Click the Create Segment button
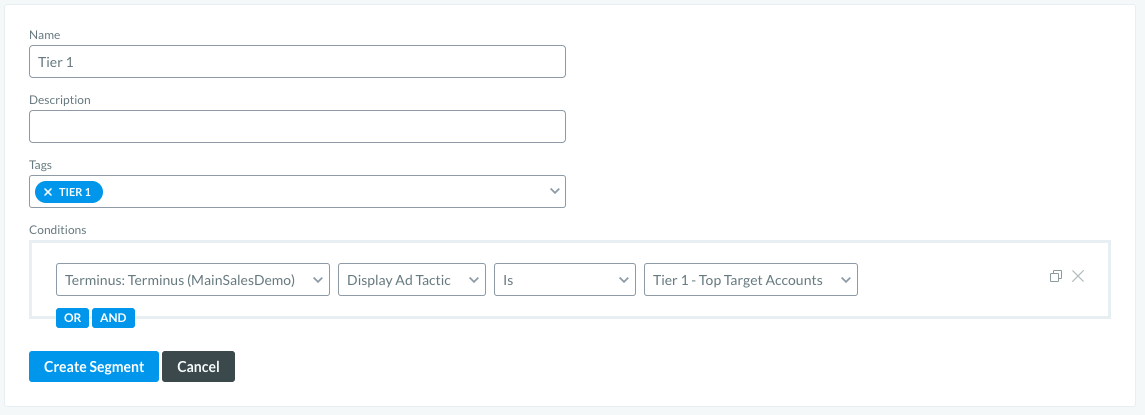 [93, 367]
